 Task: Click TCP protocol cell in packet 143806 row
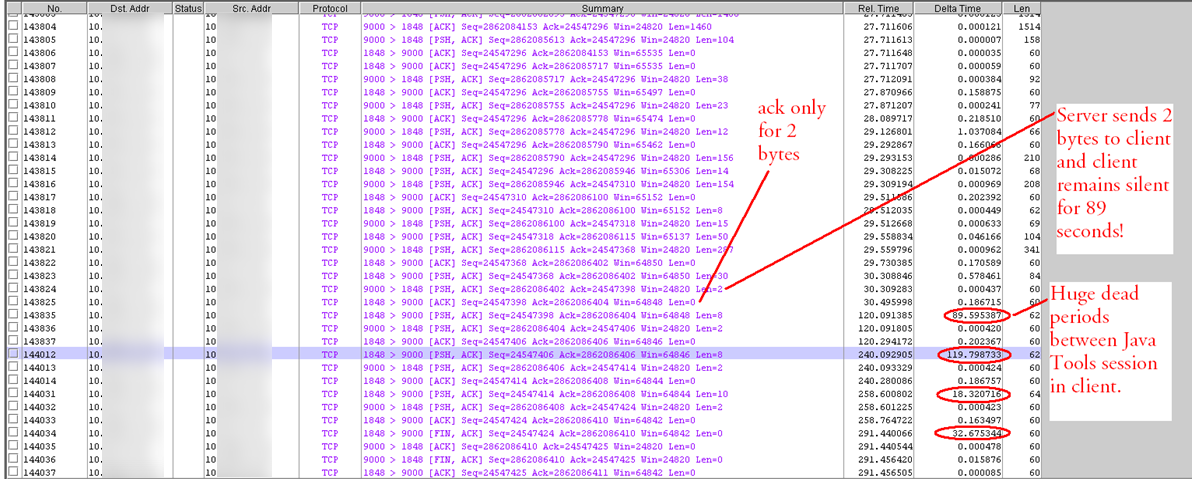330,52
